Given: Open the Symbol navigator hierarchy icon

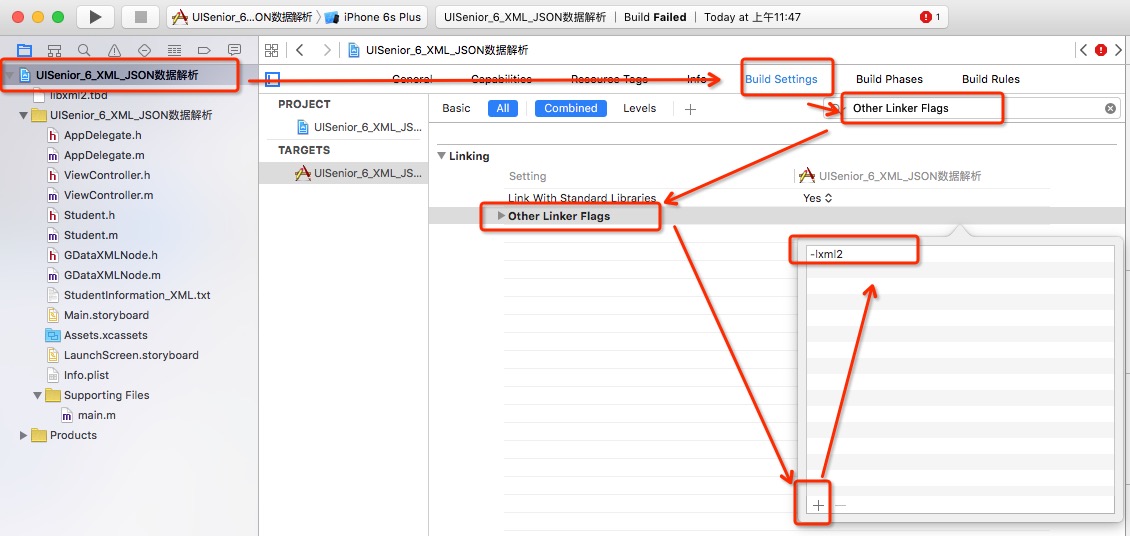Looking at the screenshot, I should click(x=54, y=50).
